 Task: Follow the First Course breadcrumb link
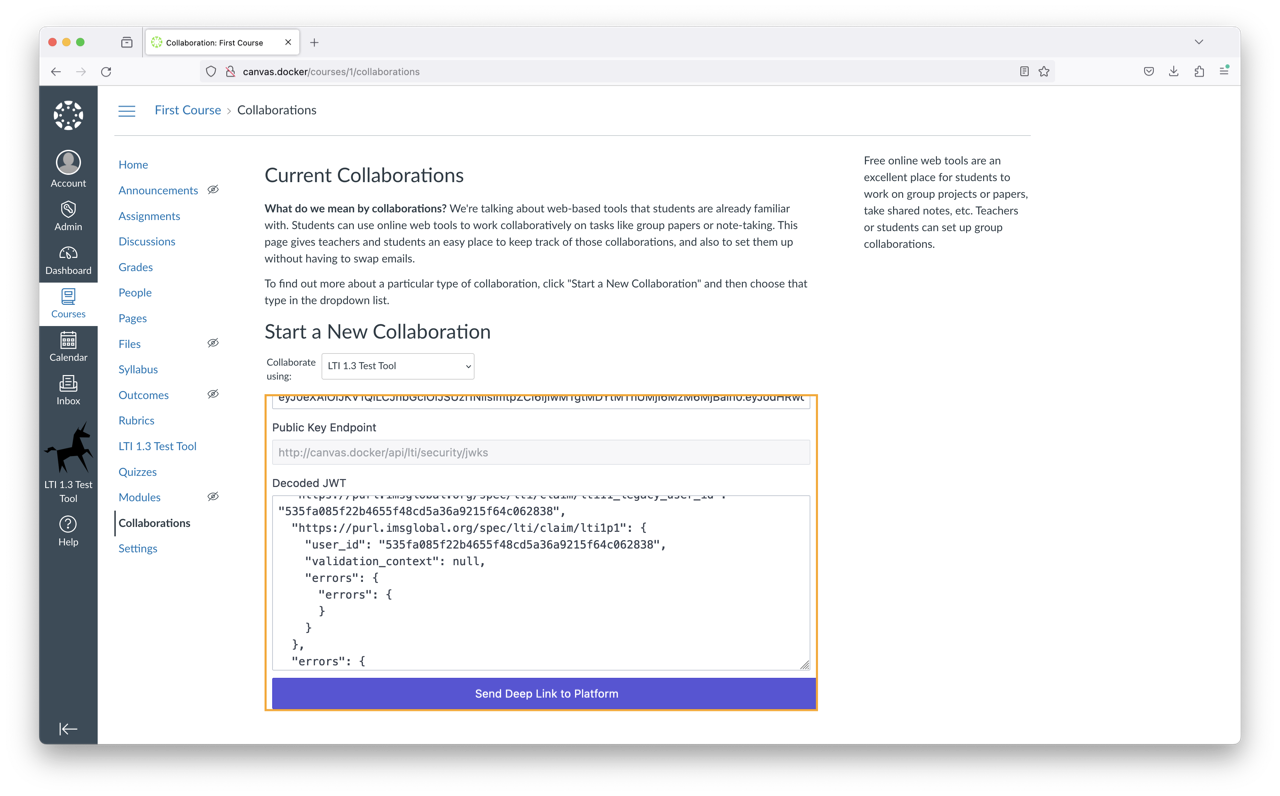point(187,110)
